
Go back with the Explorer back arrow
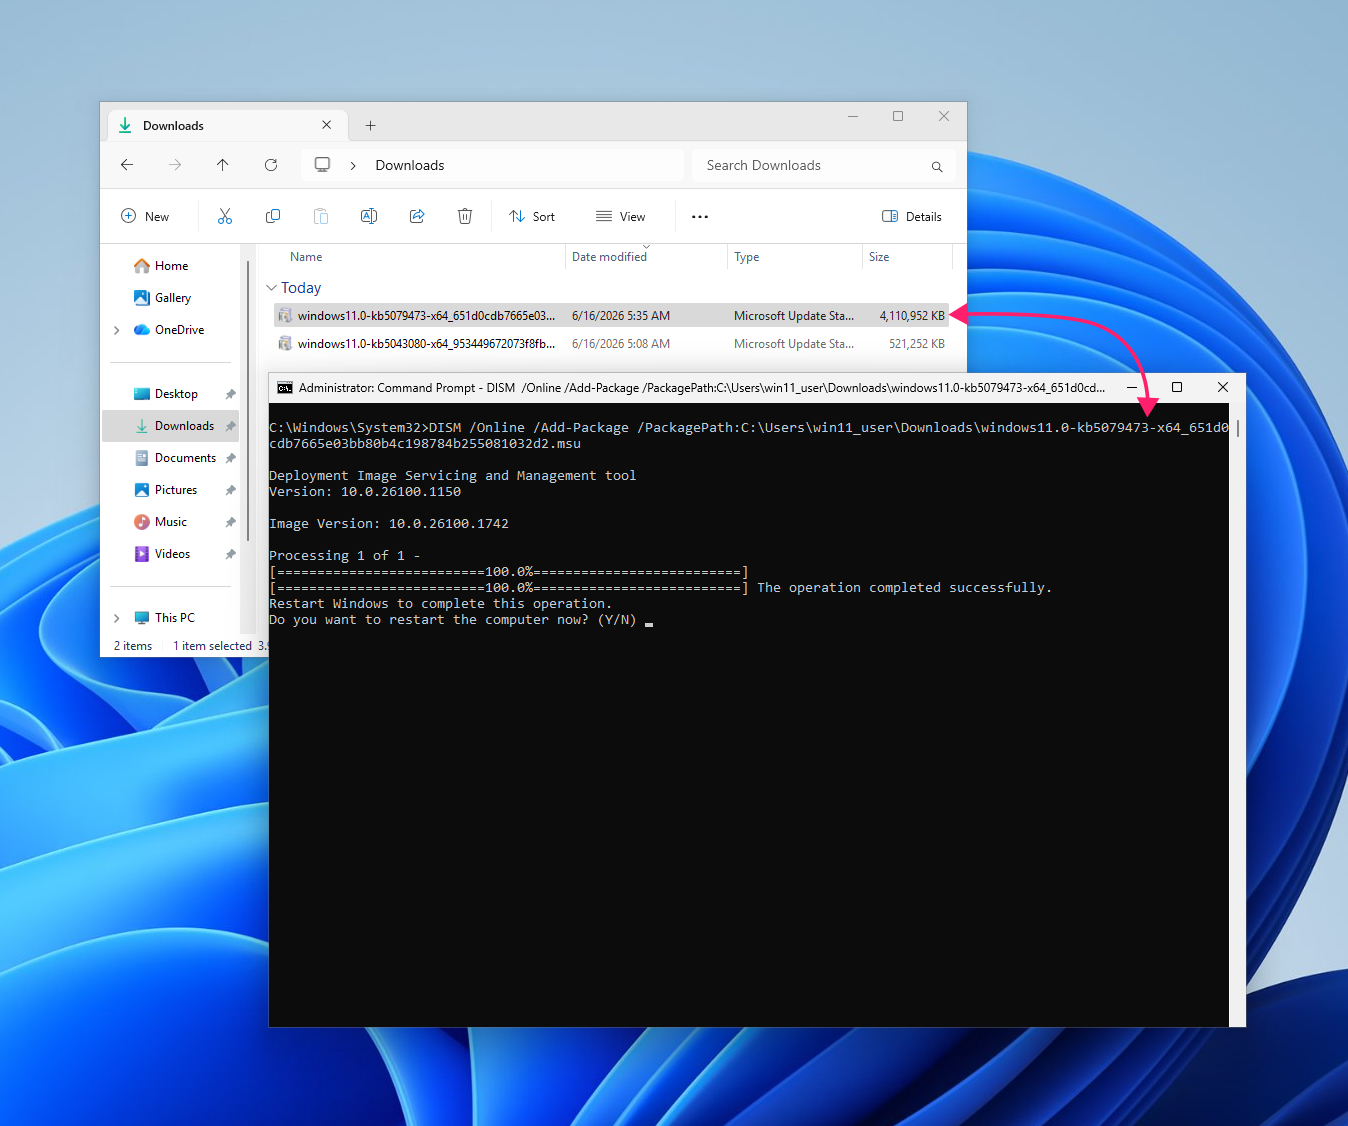(127, 165)
